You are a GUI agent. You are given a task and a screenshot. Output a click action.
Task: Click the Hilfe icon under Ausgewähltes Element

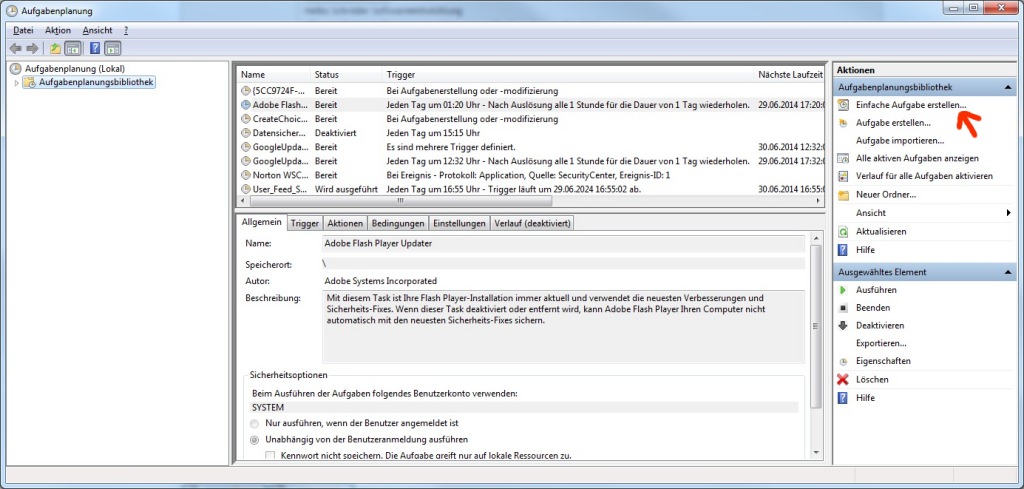(844, 398)
